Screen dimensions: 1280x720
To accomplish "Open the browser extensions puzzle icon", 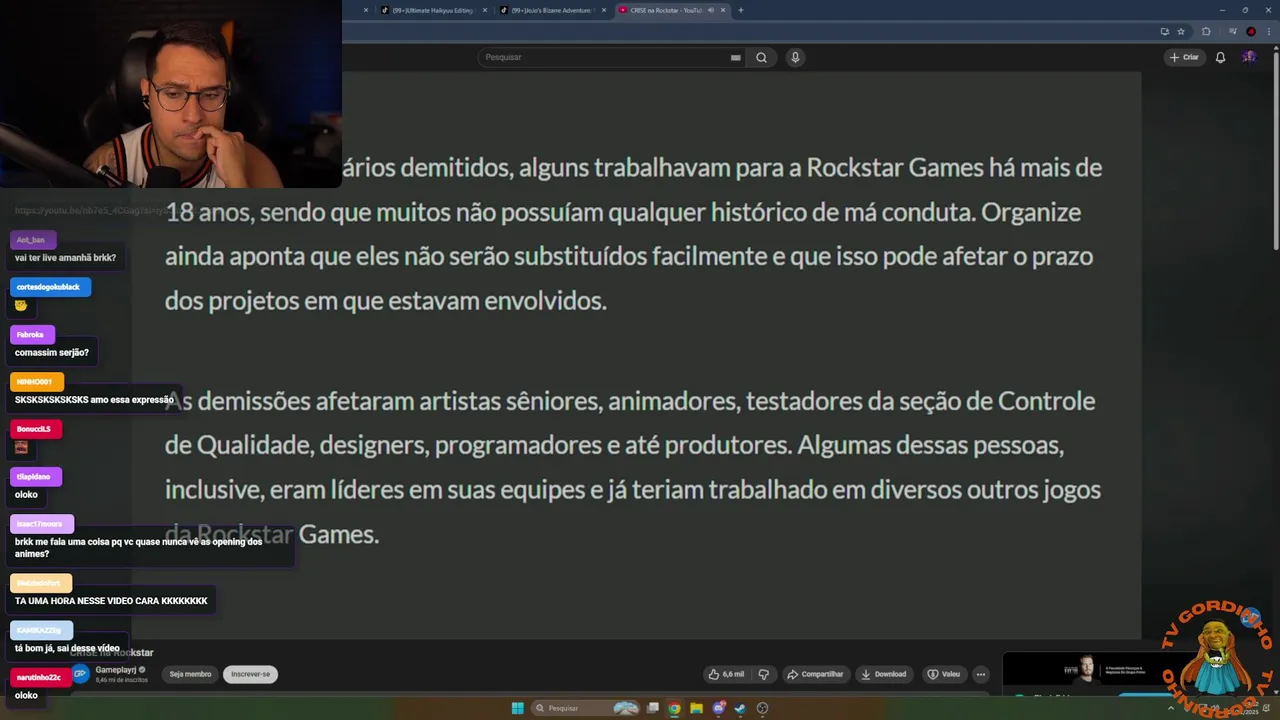I will pos(1206,32).
